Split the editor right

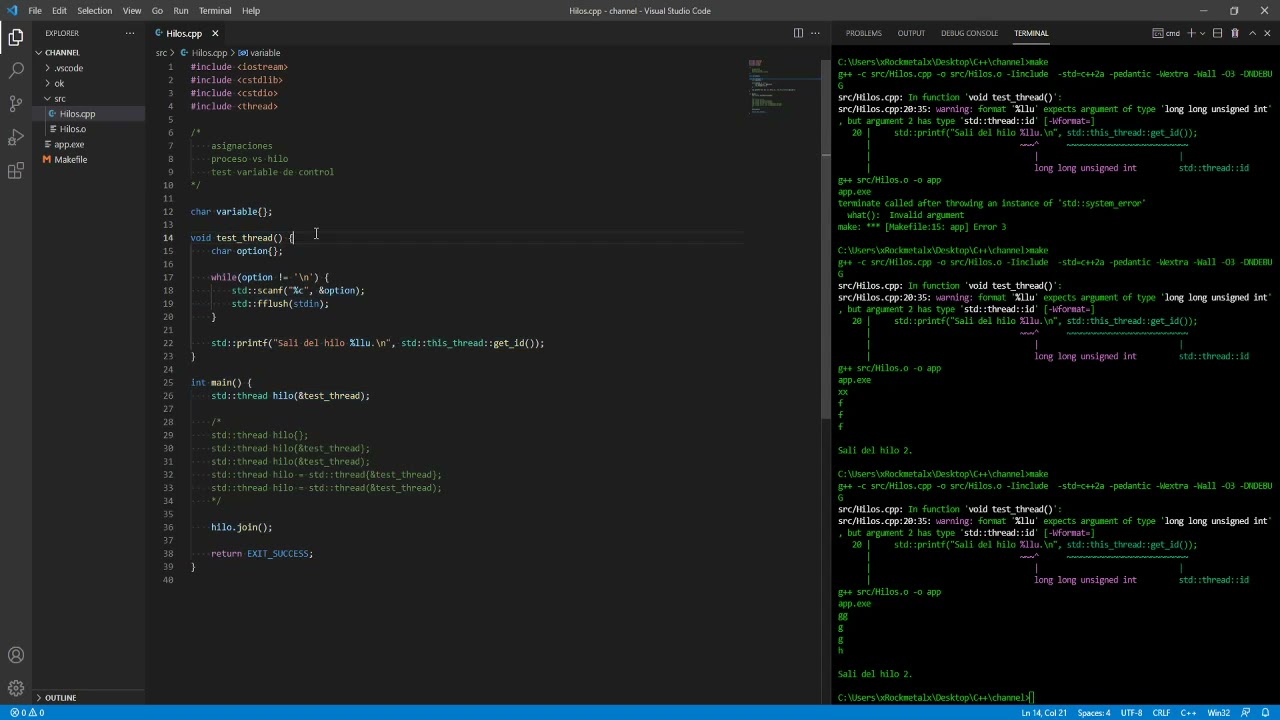798,33
